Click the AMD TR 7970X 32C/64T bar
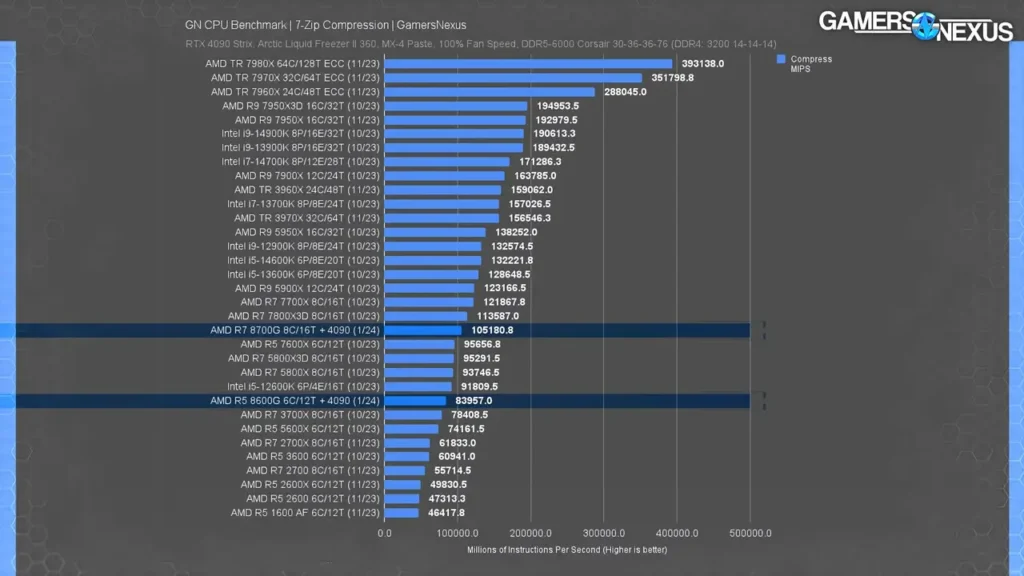 [x=513, y=78]
